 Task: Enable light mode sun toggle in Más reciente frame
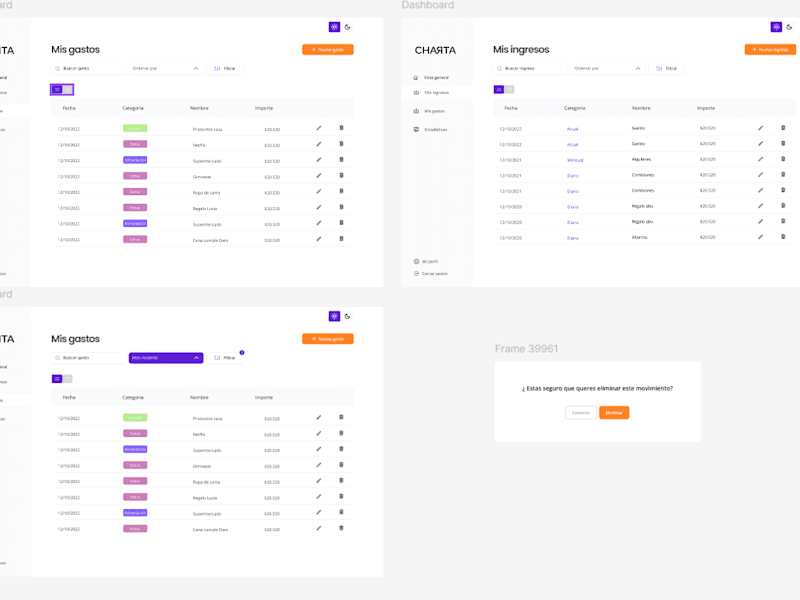pos(334,316)
